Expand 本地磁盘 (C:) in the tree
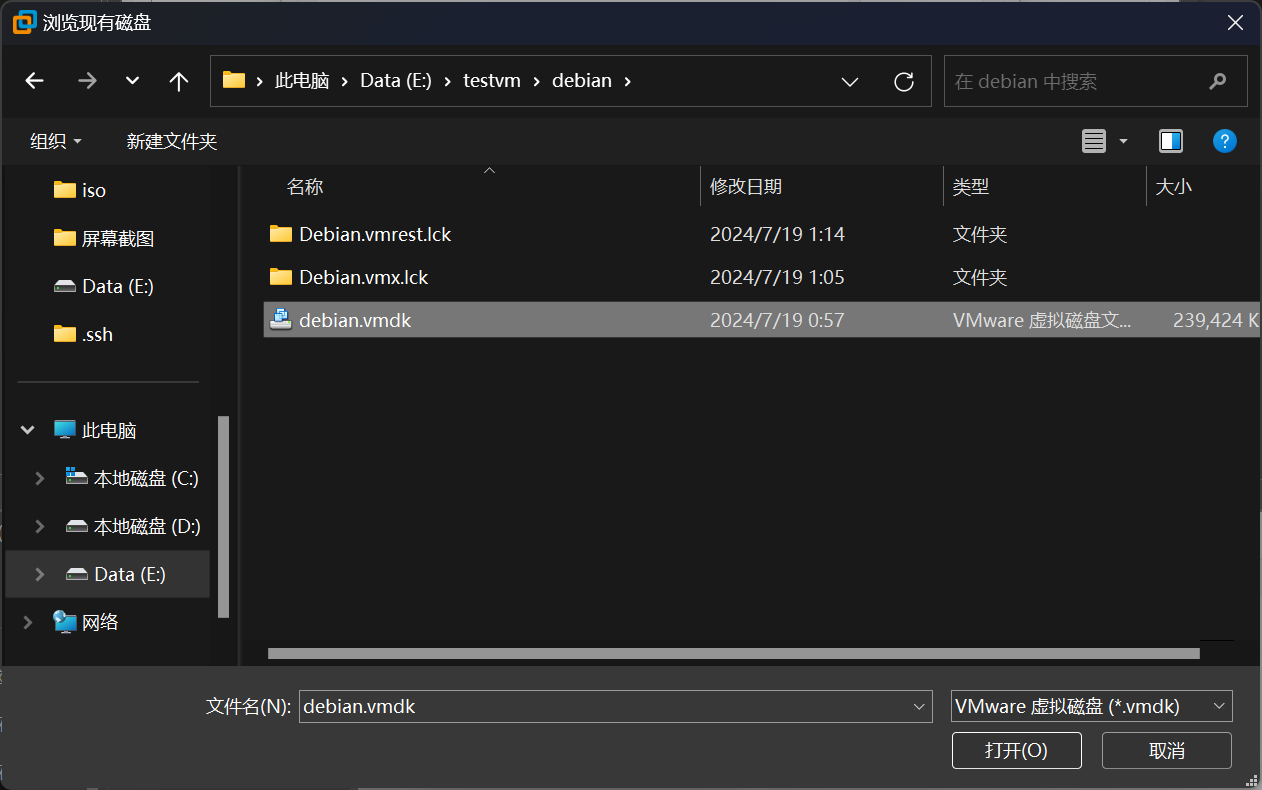1262x790 pixels. point(40,478)
